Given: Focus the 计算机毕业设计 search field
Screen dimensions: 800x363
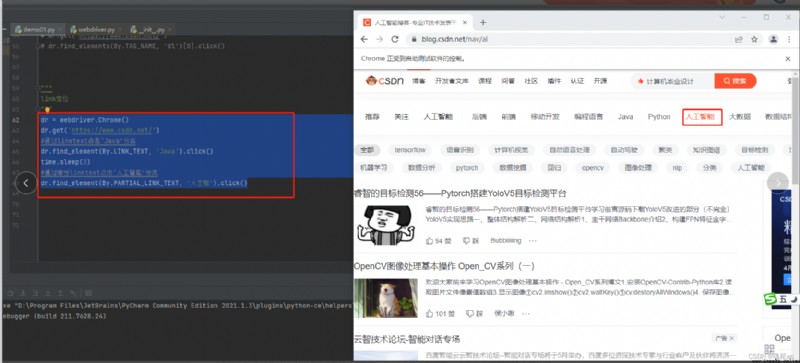Looking at the screenshot, I should click(x=672, y=81).
